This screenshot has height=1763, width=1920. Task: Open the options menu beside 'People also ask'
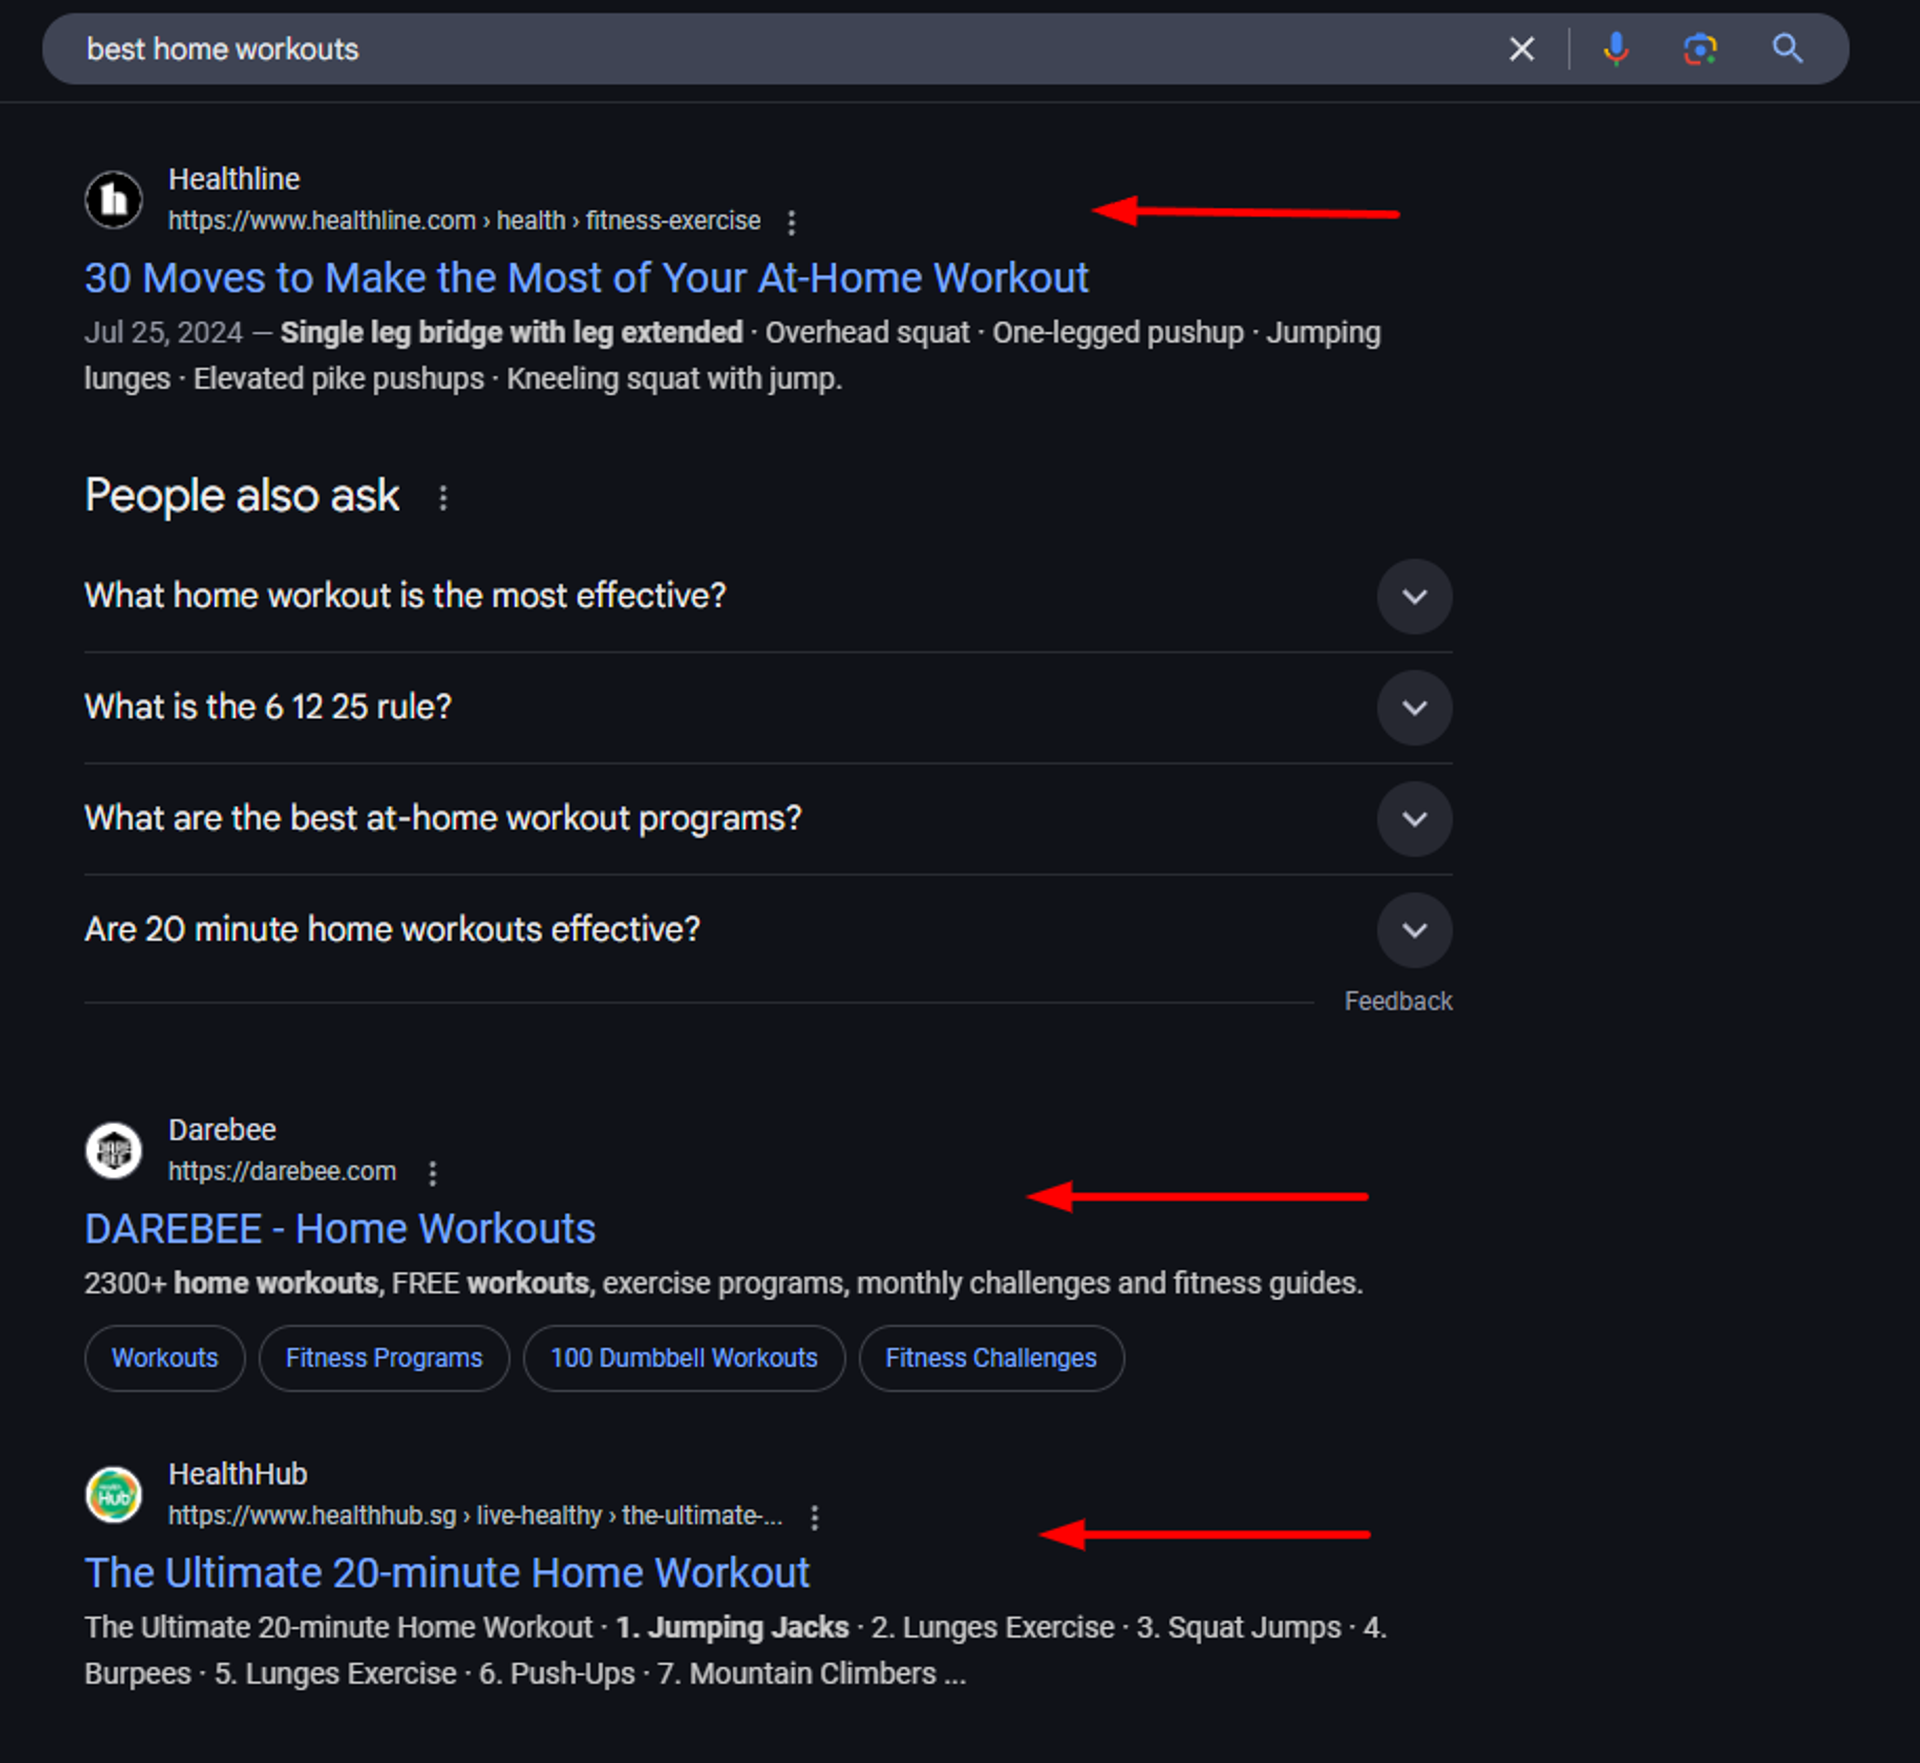tap(443, 497)
